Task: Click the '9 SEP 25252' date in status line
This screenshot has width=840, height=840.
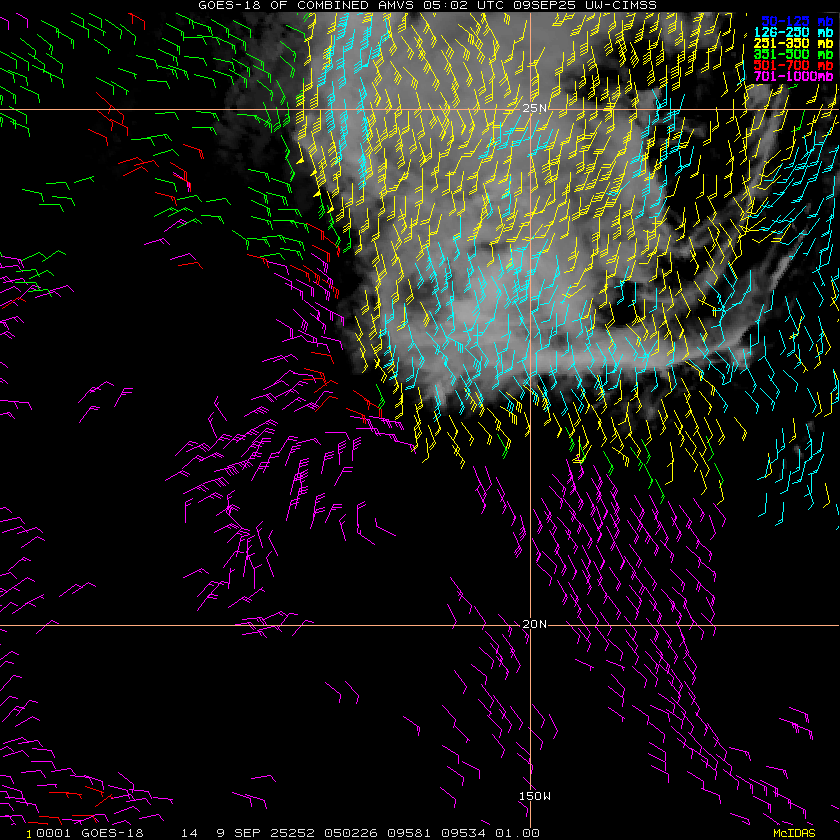Action: pyautogui.click(x=265, y=833)
